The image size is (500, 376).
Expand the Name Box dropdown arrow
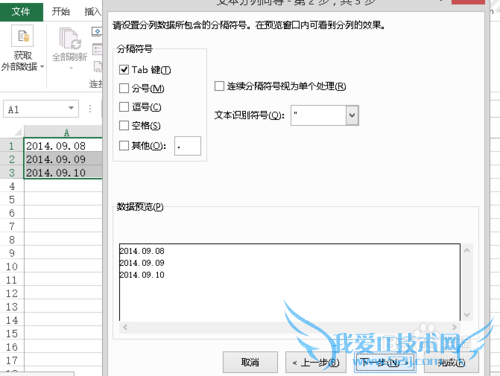point(71,108)
